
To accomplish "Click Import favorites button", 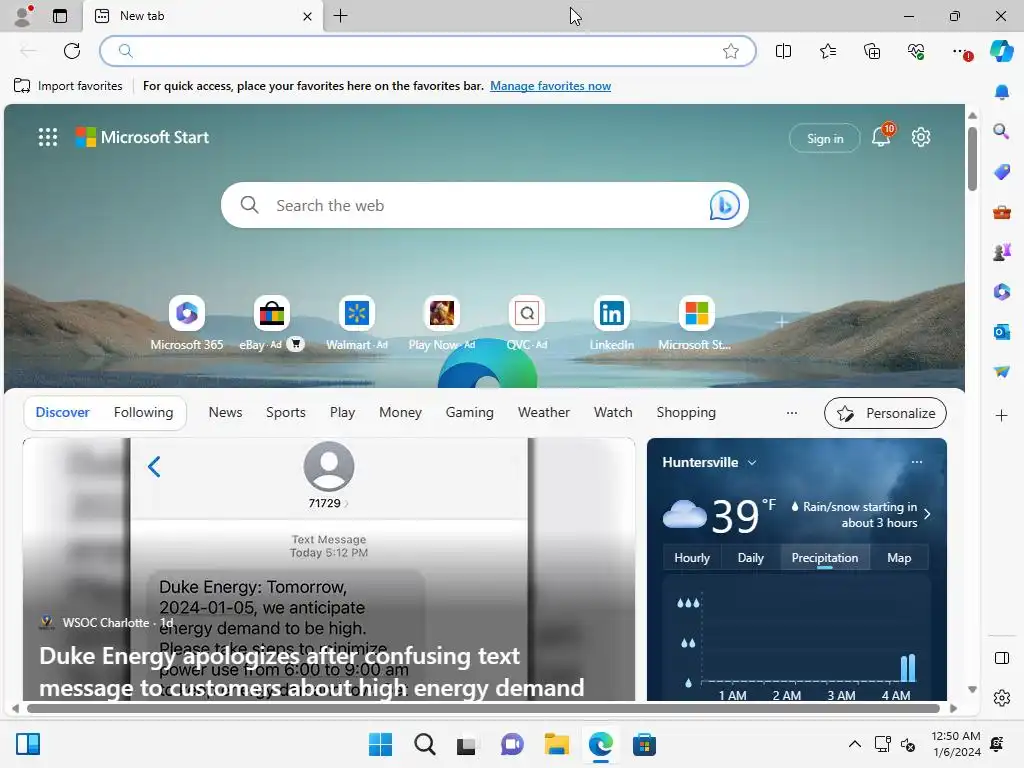I will (68, 86).
